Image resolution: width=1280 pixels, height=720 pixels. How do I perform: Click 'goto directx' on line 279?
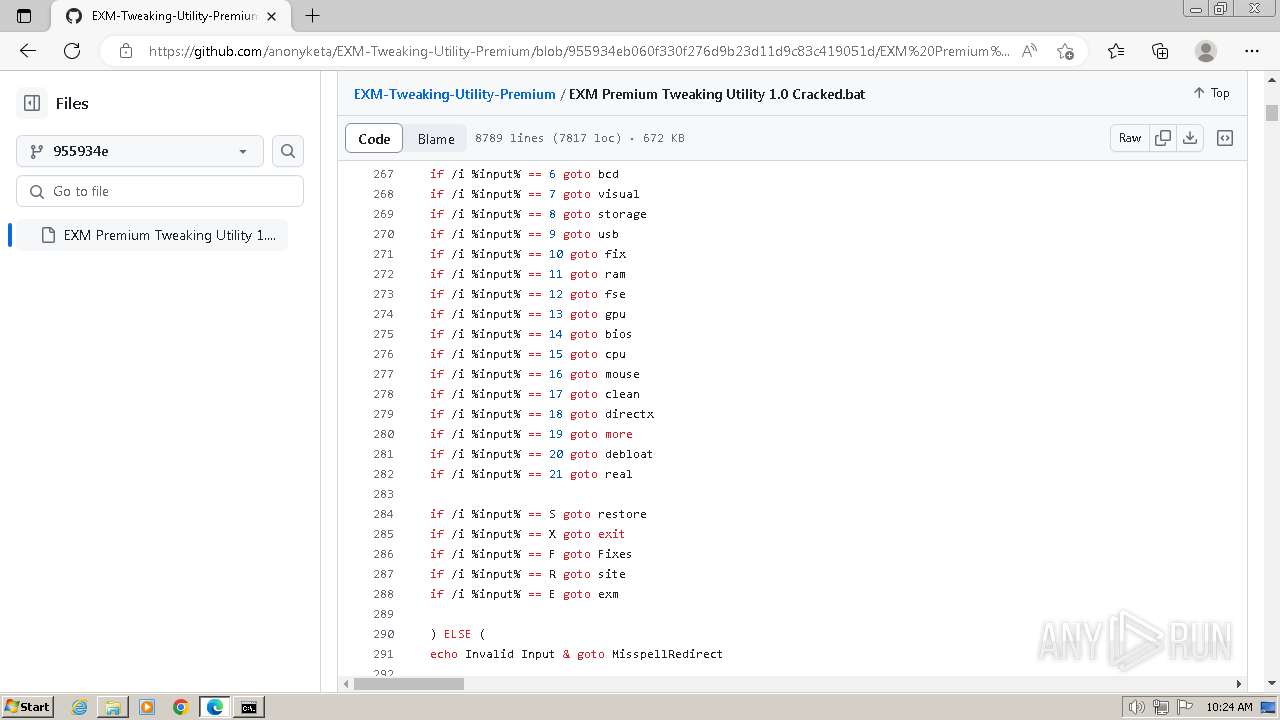coord(612,414)
